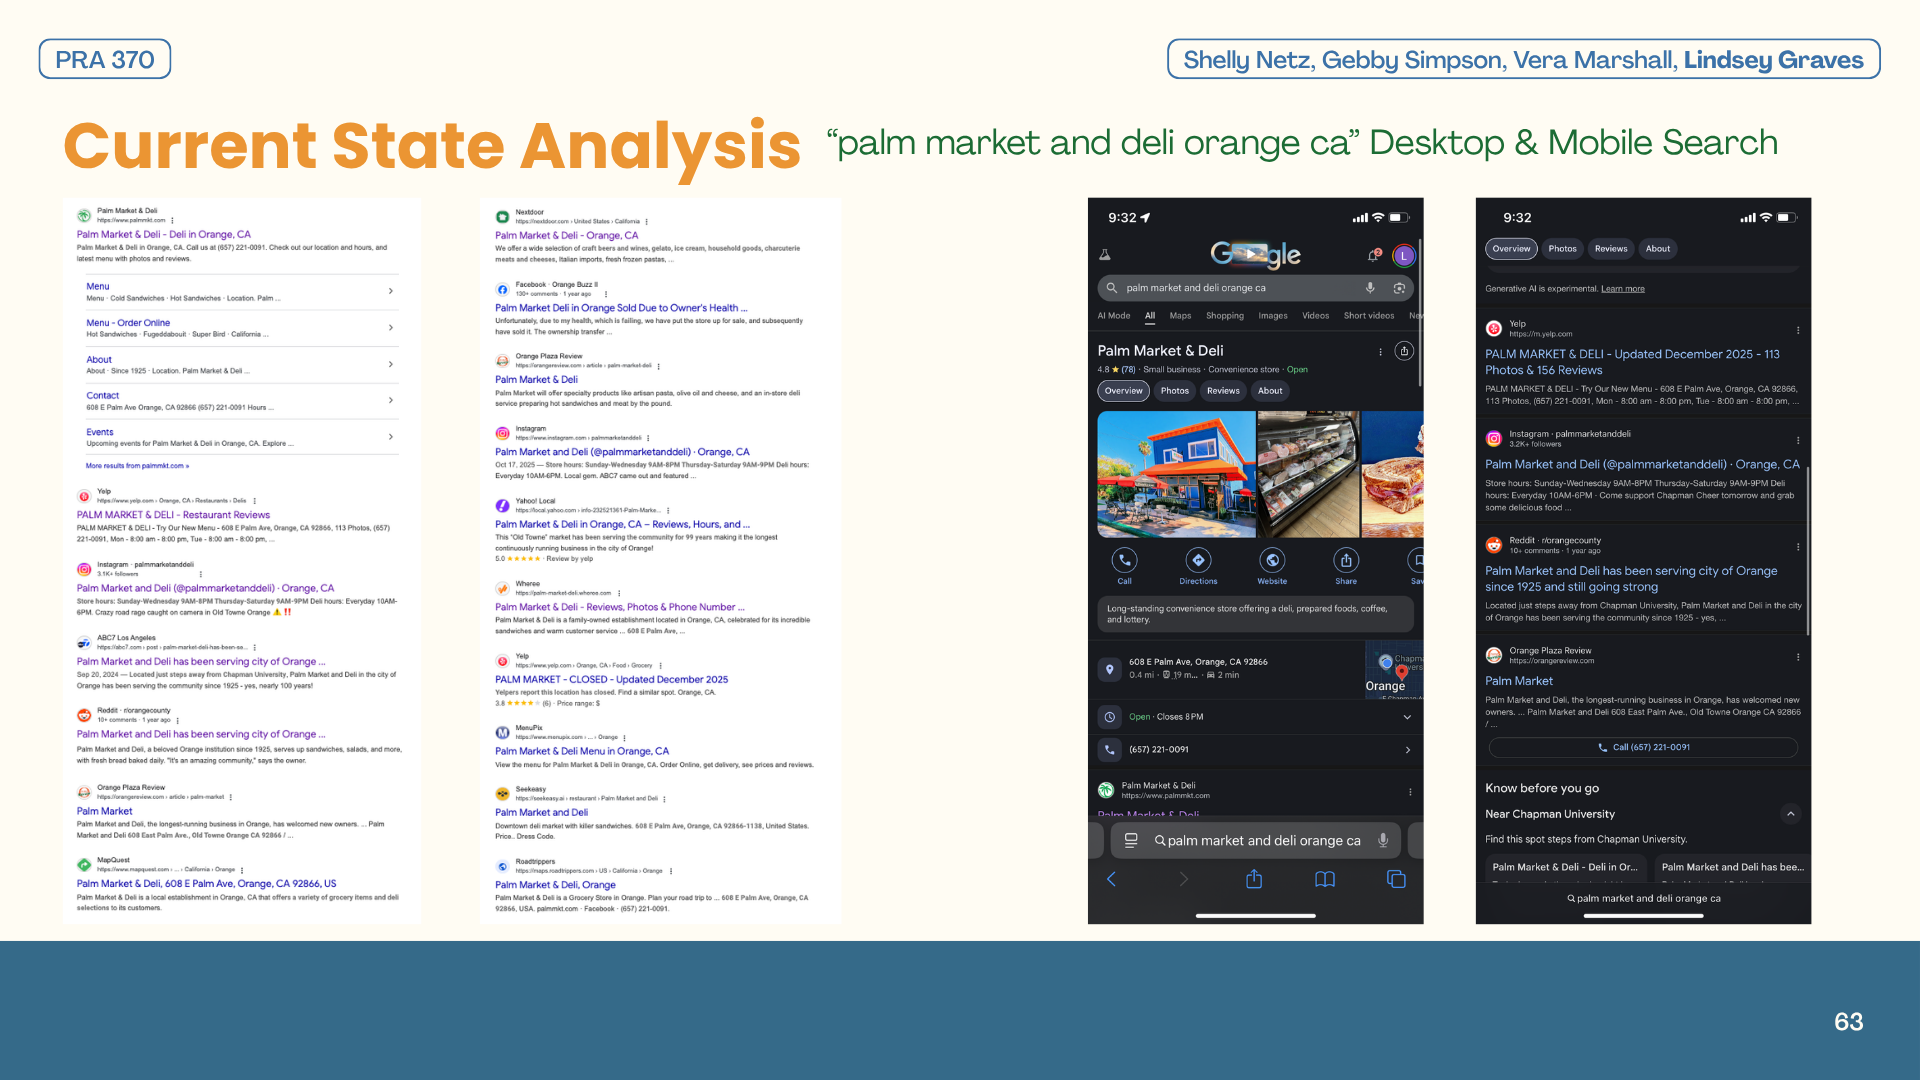Expand the desktop About sitelink chevron
Viewport: 1920px width, 1080px height.
coord(391,364)
